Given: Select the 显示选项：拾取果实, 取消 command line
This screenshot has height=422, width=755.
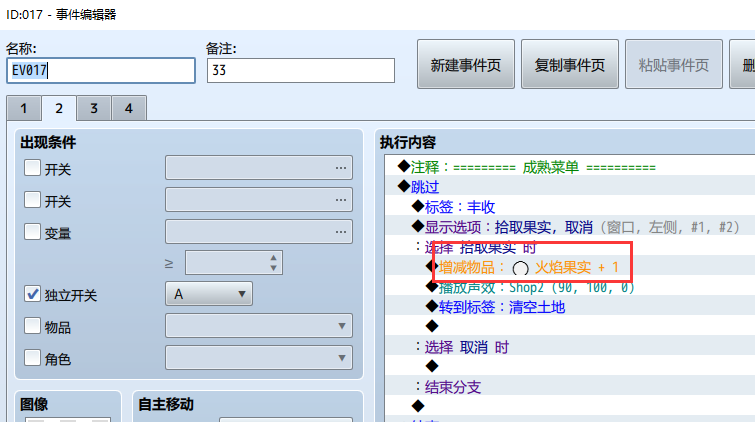Looking at the screenshot, I should [570, 227].
